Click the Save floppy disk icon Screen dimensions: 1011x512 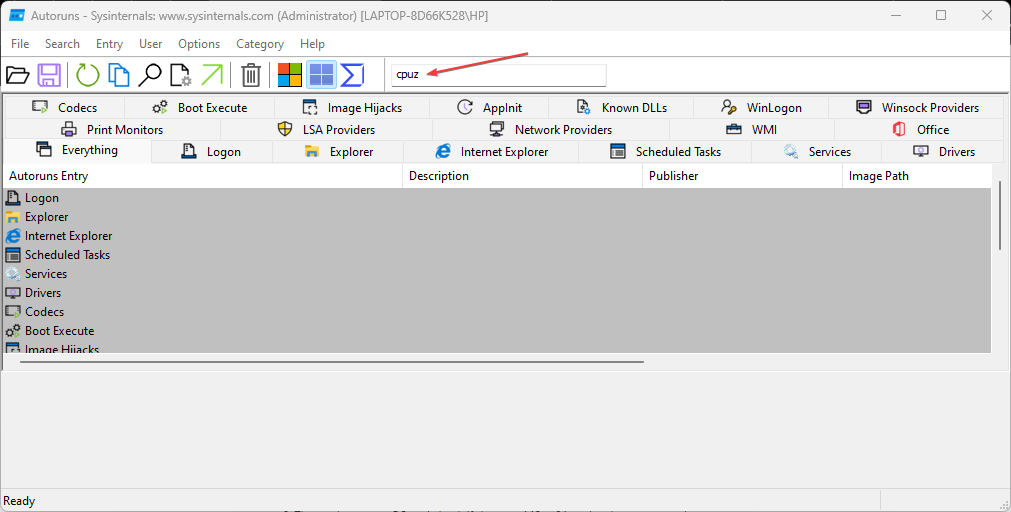click(x=49, y=75)
